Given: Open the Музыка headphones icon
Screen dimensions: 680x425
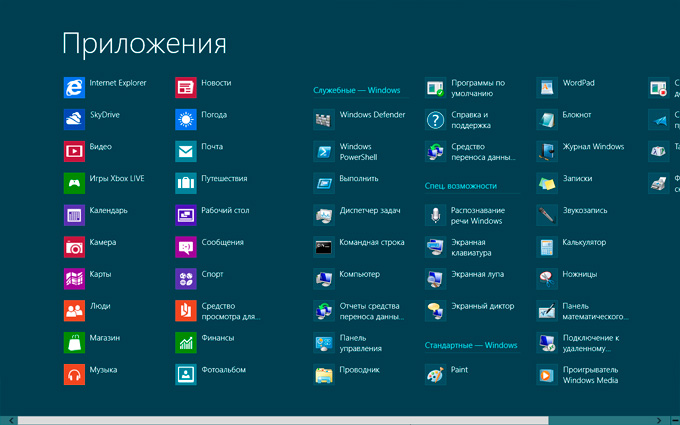Looking at the screenshot, I should coord(74,374).
